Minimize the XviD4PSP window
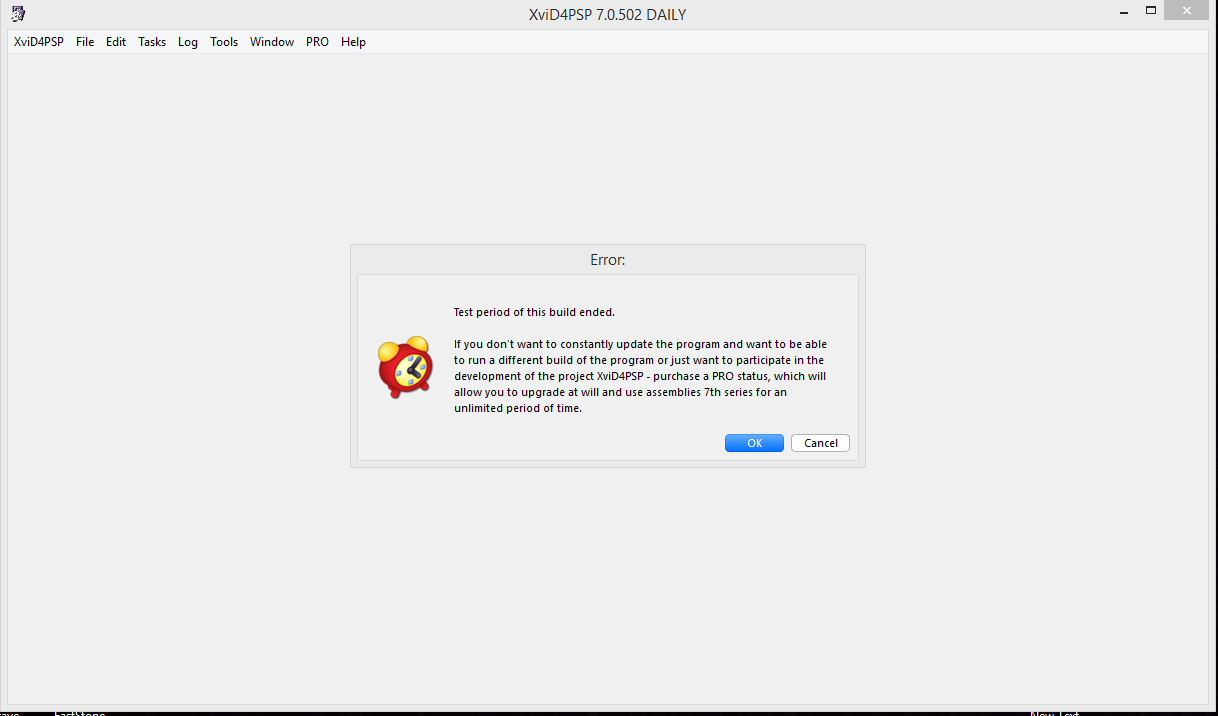The height and width of the screenshot is (716, 1218). tap(1125, 11)
